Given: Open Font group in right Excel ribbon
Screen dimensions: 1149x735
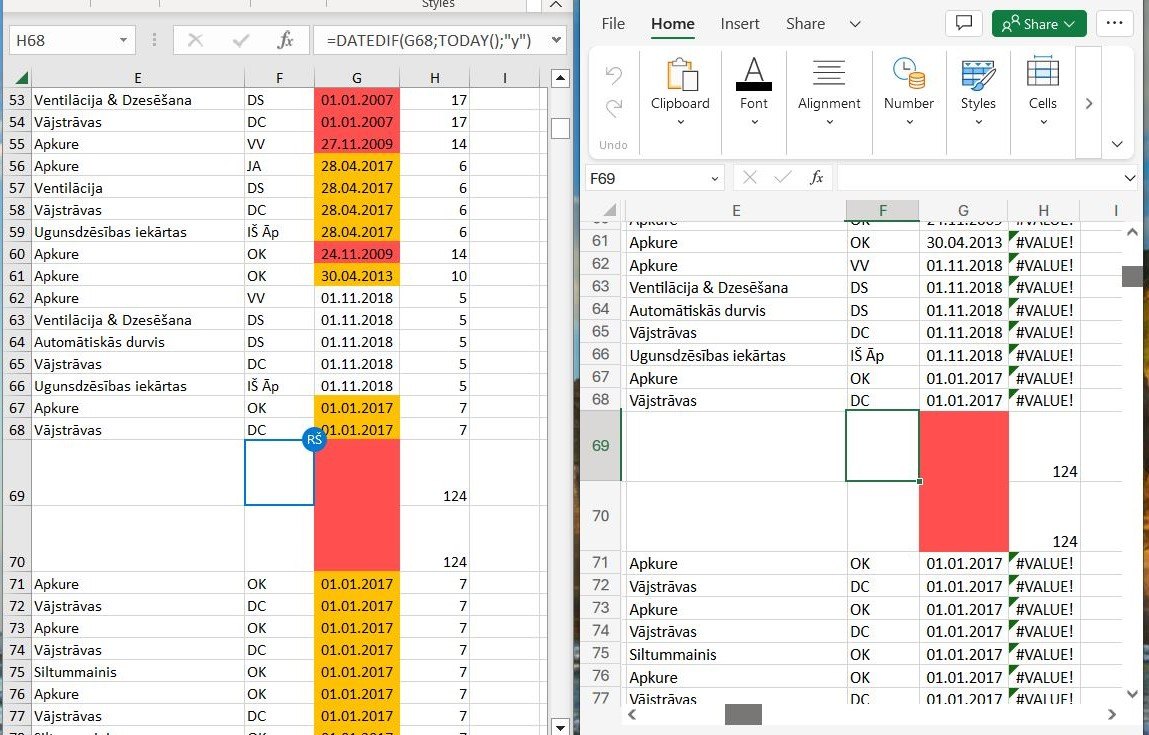Looking at the screenshot, I should tap(753, 92).
